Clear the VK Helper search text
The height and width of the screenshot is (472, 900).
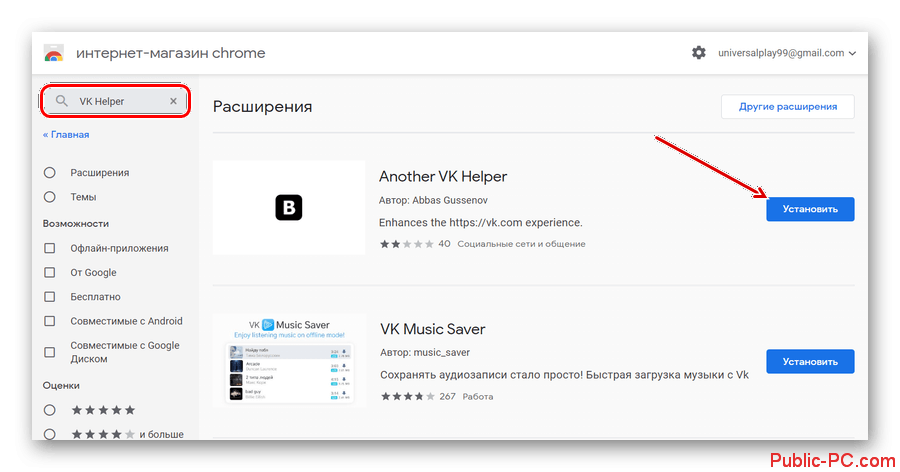(173, 101)
